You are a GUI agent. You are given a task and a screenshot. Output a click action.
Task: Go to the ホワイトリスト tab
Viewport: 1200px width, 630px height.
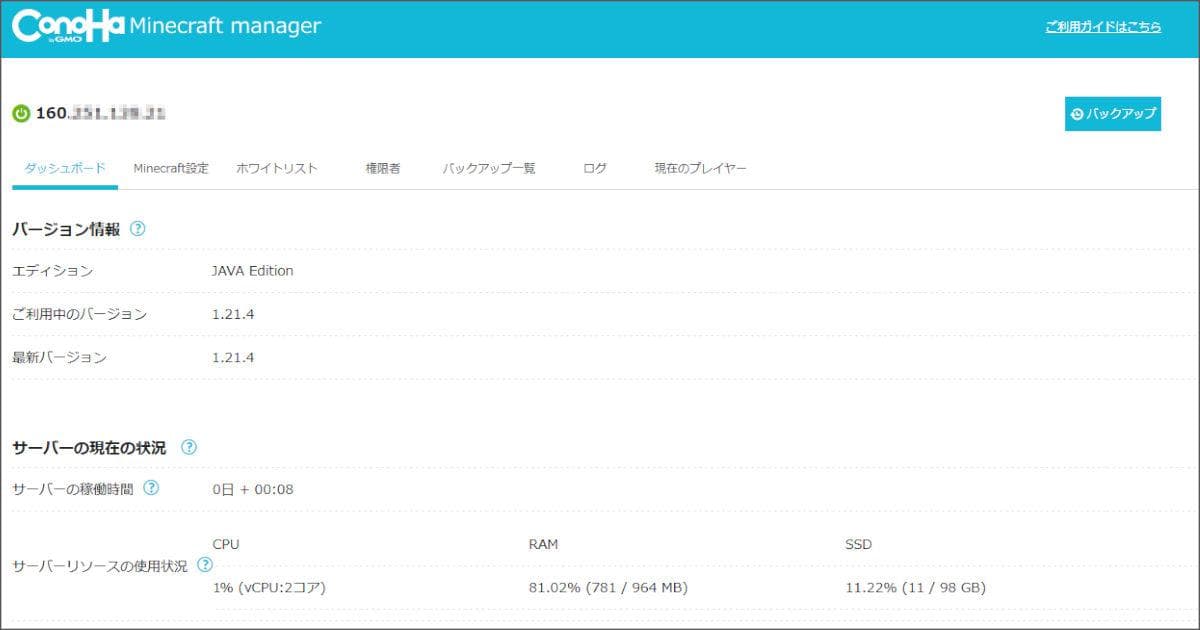[277, 168]
